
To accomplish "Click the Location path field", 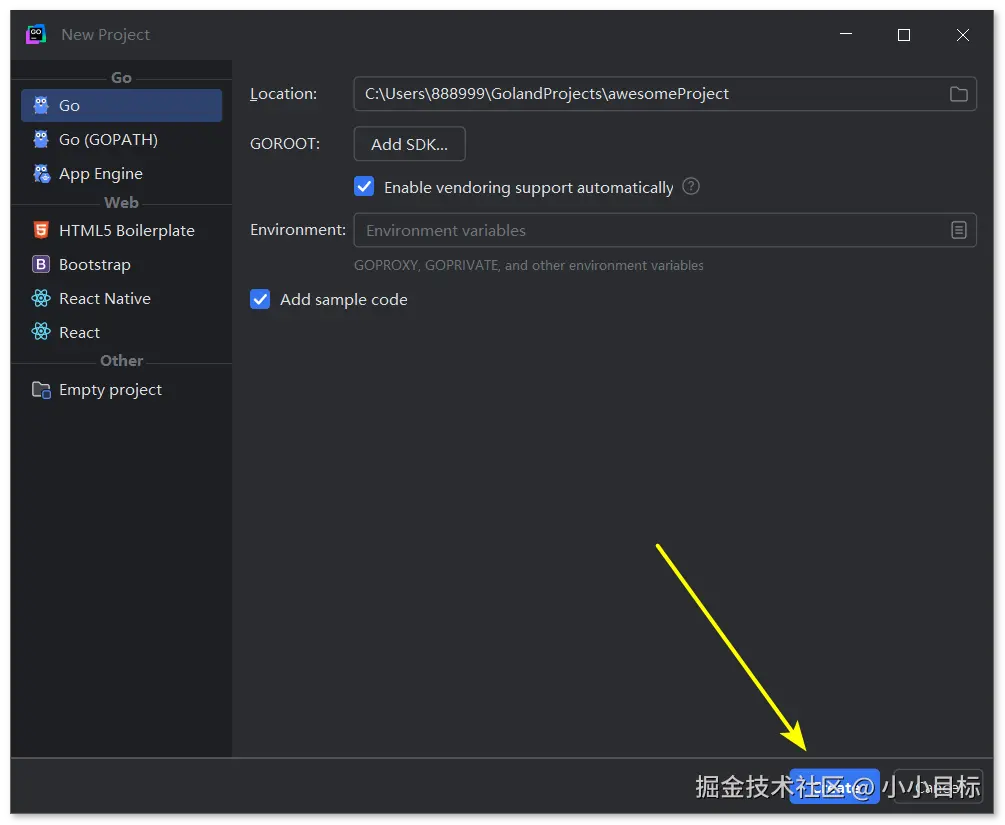I will pos(665,94).
